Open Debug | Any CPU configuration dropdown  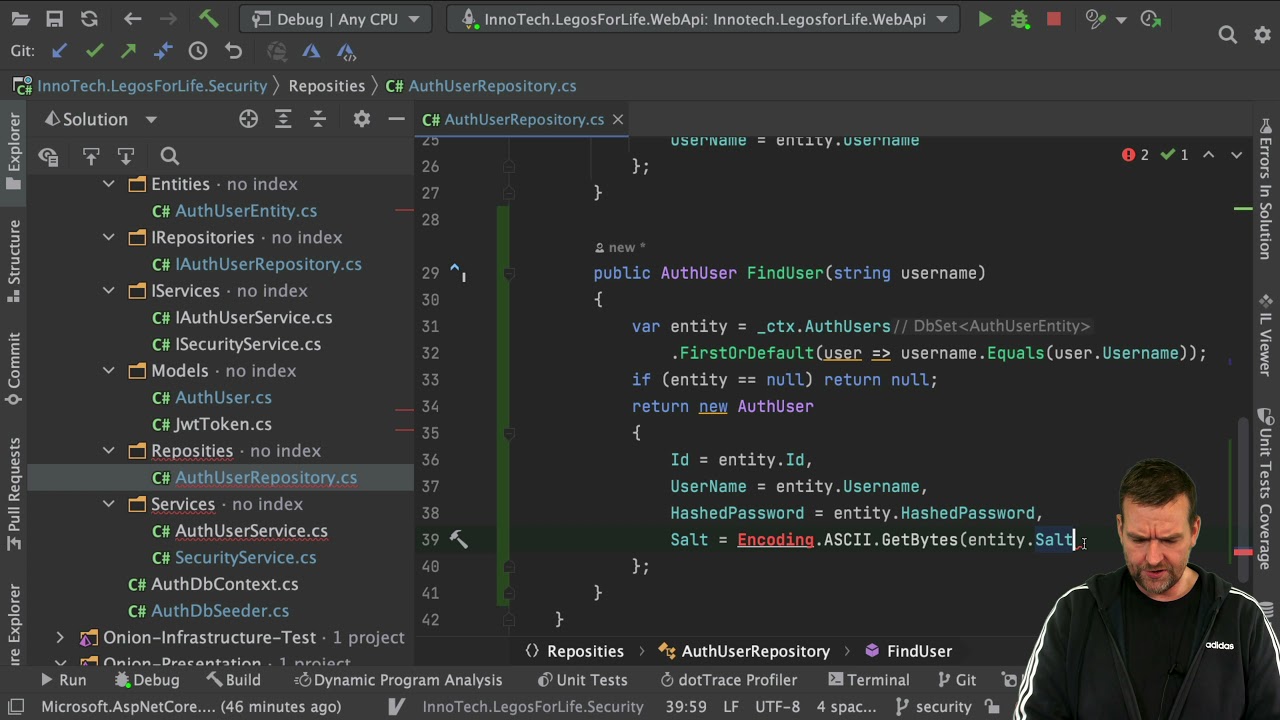tap(334, 19)
